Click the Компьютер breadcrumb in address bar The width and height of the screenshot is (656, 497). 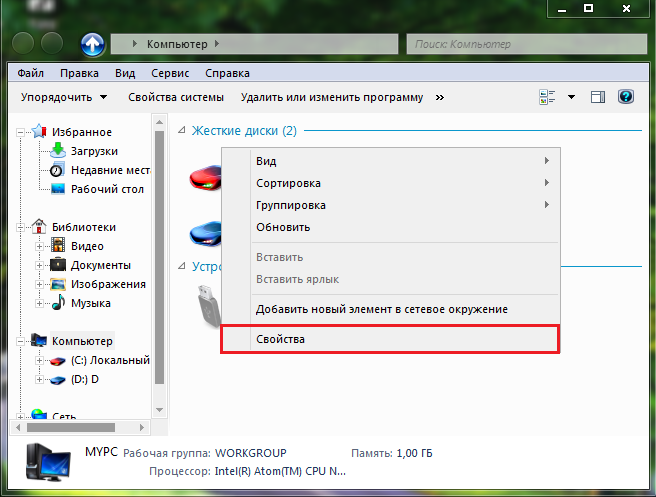click(177, 44)
